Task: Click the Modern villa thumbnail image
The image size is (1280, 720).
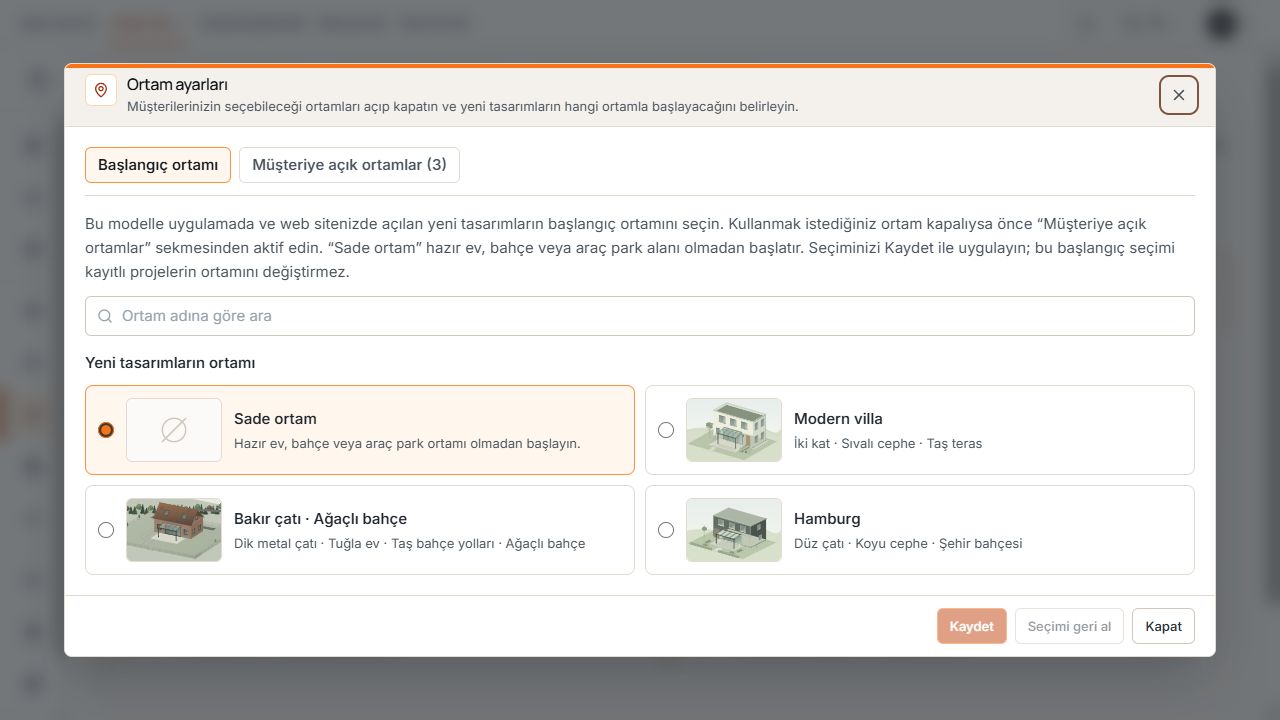Action: click(x=734, y=430)
